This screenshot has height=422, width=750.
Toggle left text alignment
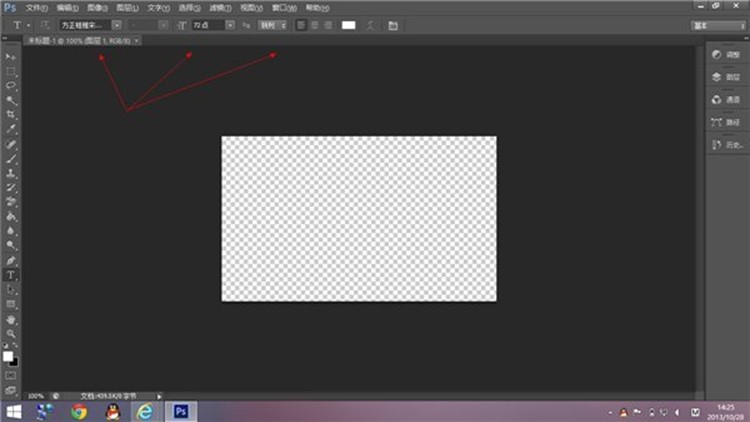(x=301, y=24)
